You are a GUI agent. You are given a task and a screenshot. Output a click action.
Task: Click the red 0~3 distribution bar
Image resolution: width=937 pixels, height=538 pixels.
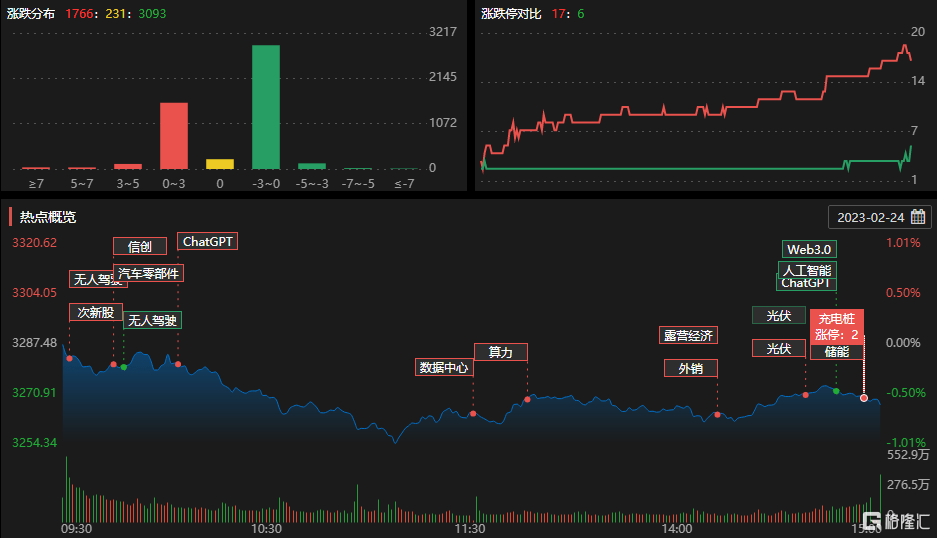click(174, 136)
